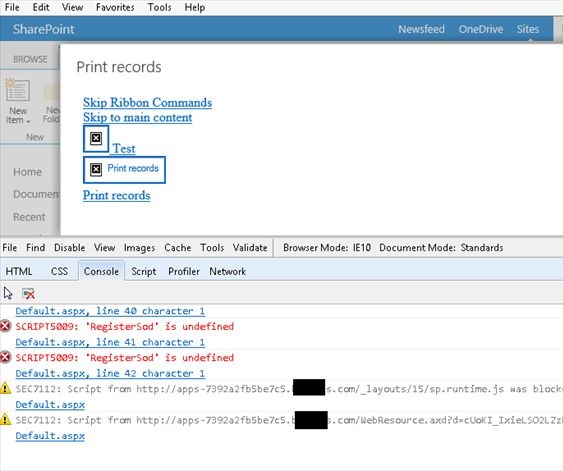Open the developer tools Tools menu

coord(212,248)
